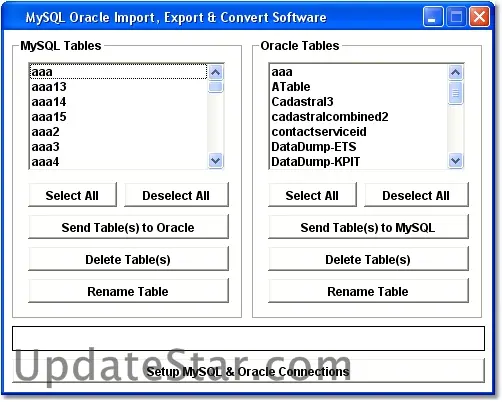Click Send Table(s) to MySQL
Viewport: 502px width, 402px height.
[368, 227]
